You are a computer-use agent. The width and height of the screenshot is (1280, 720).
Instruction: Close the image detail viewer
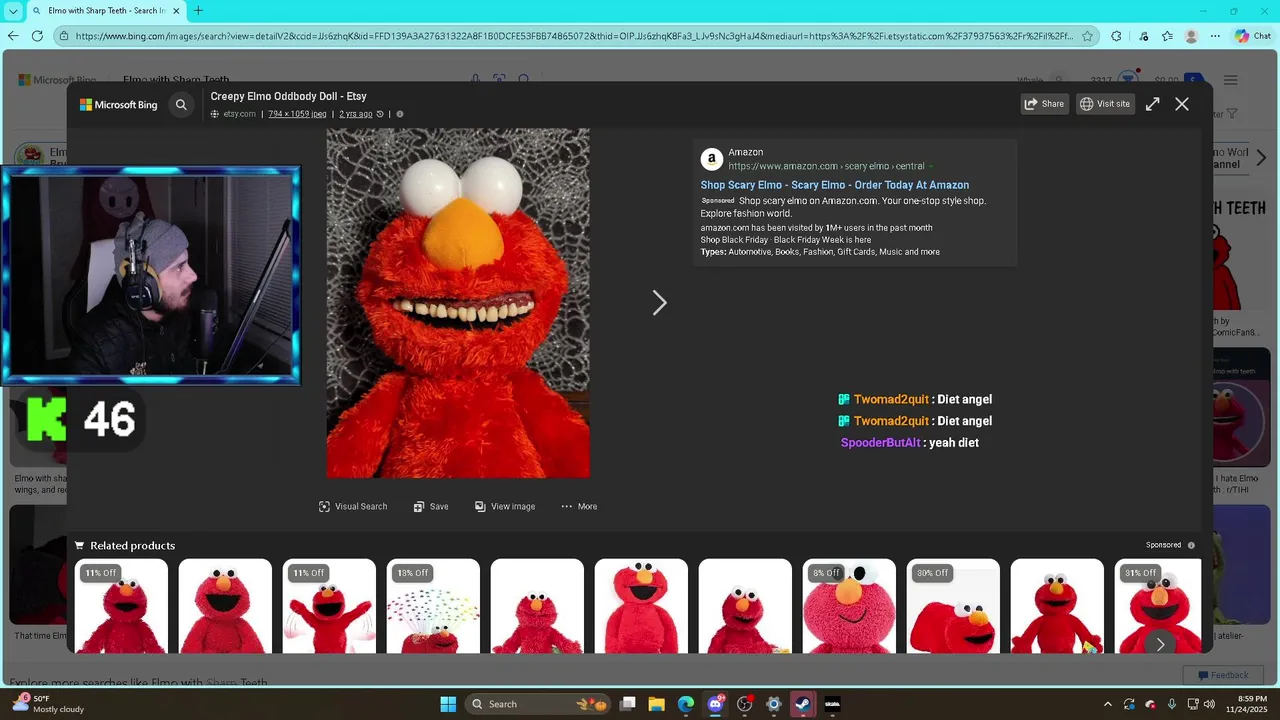(x=1182, y=104)
